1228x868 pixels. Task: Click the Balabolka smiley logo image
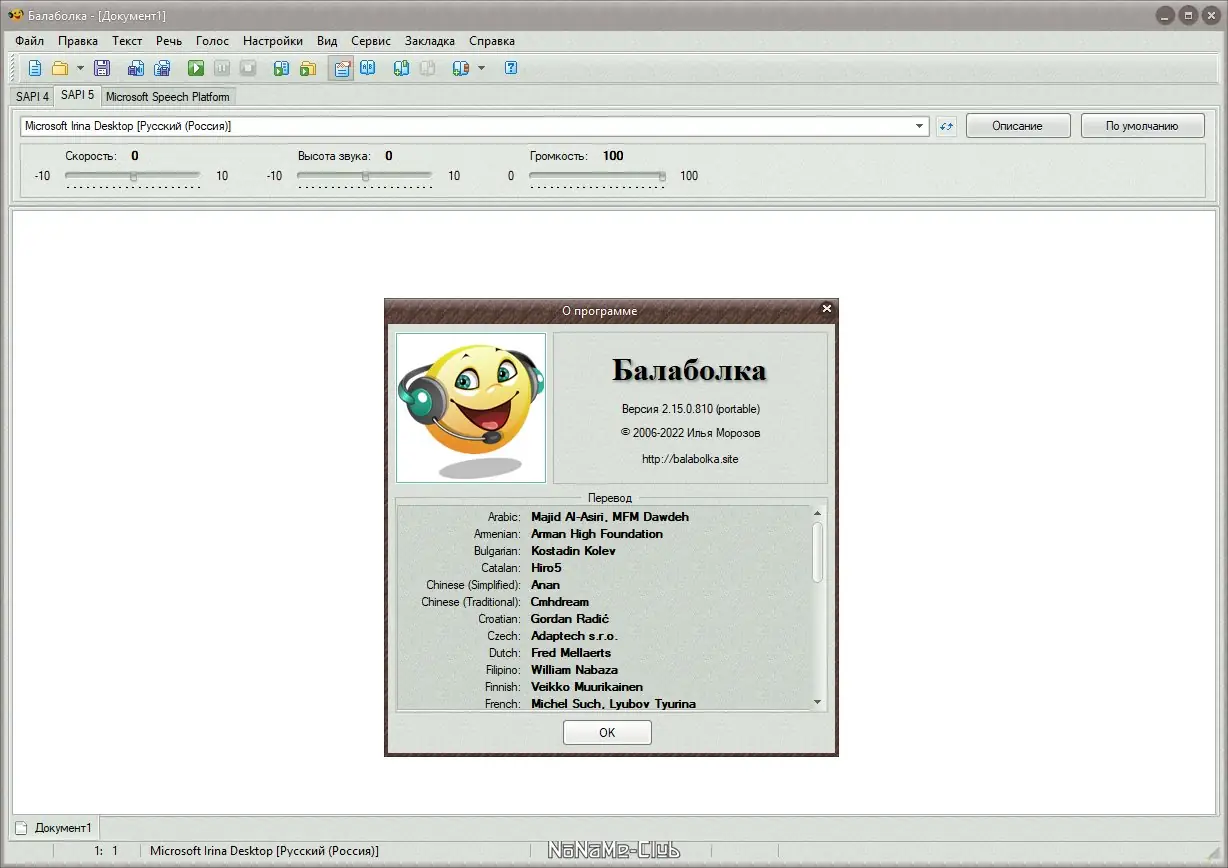471,408
